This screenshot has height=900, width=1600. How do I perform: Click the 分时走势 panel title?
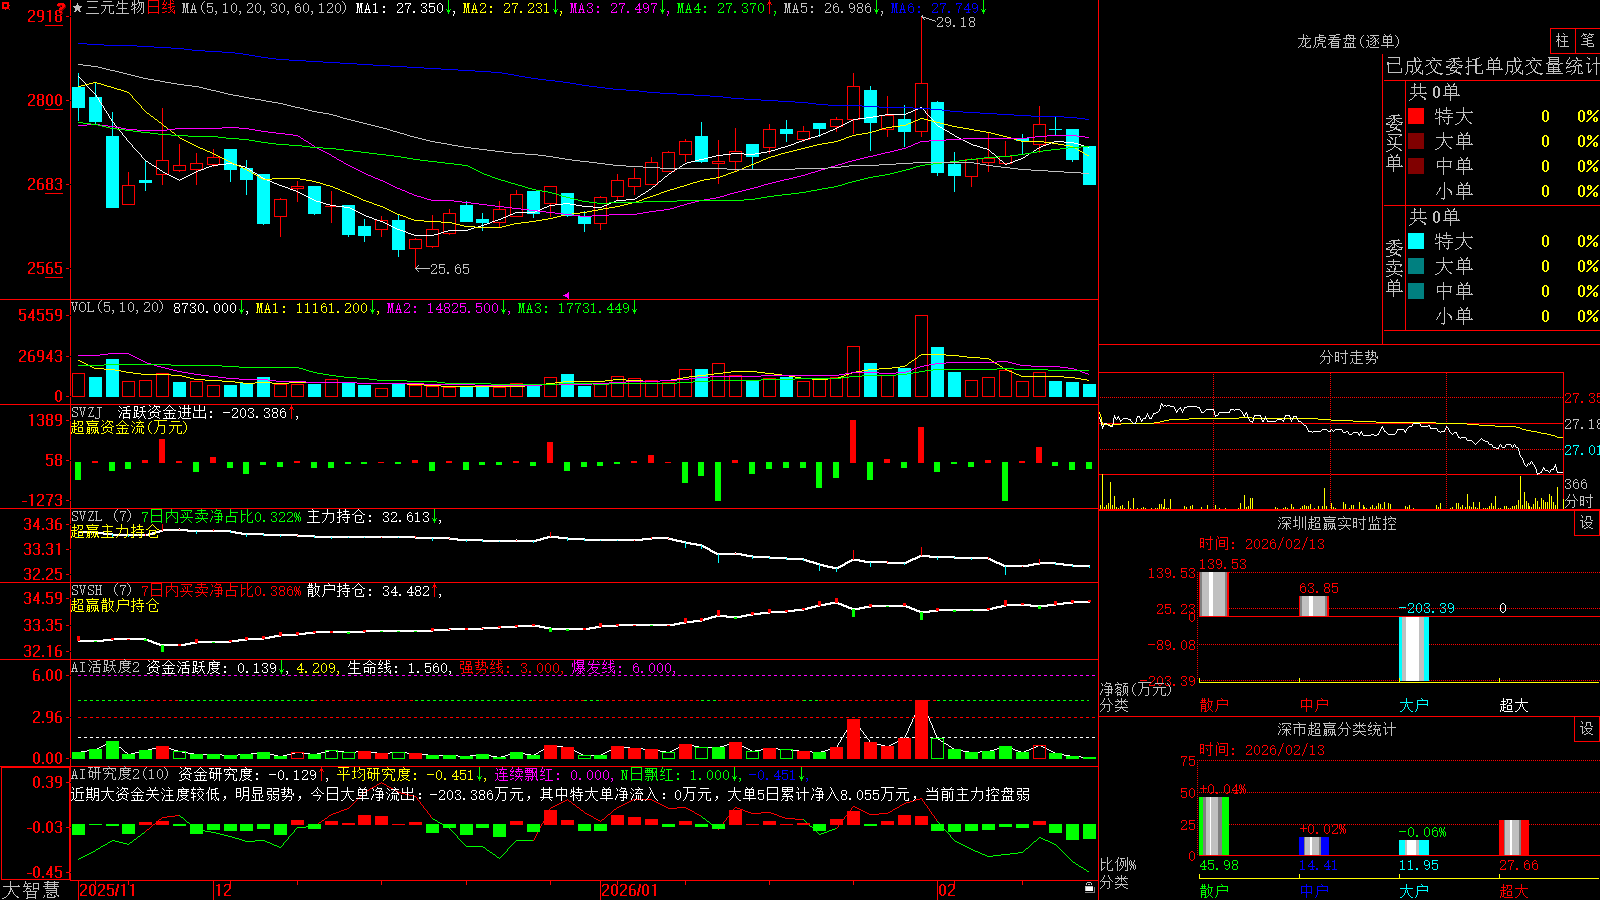(x=1349, y=357)
